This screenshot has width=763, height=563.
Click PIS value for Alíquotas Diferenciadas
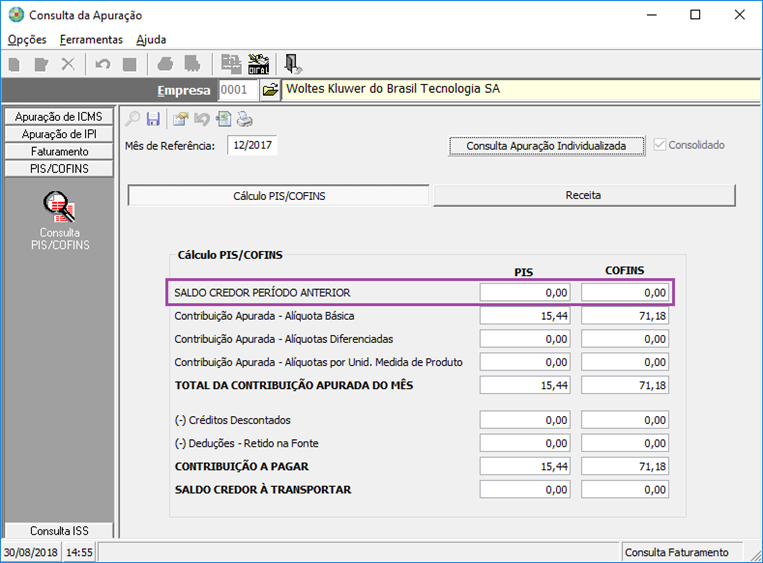[525, 339]
